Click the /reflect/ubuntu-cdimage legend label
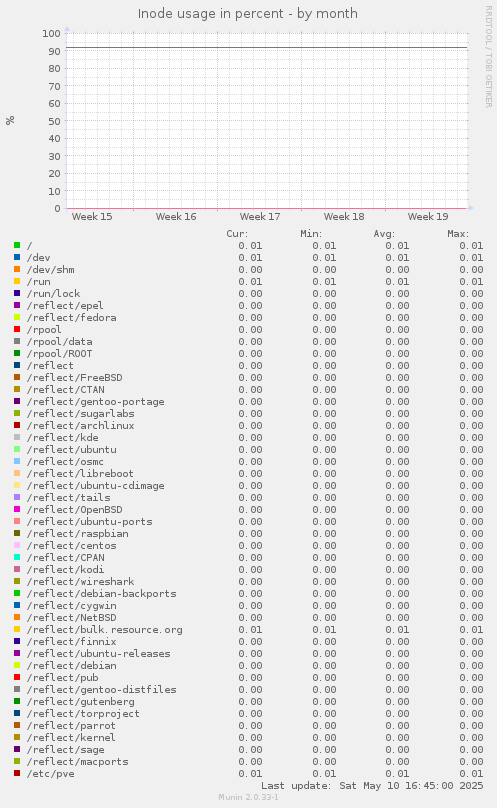This screenshot has height=808, width=497. tap(96, 485)
